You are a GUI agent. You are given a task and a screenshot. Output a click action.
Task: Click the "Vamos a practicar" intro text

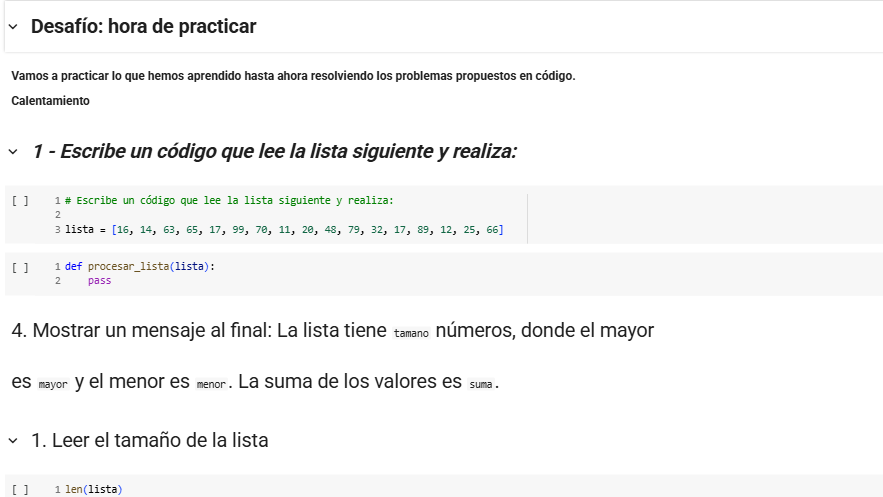(x=293, y=76)
